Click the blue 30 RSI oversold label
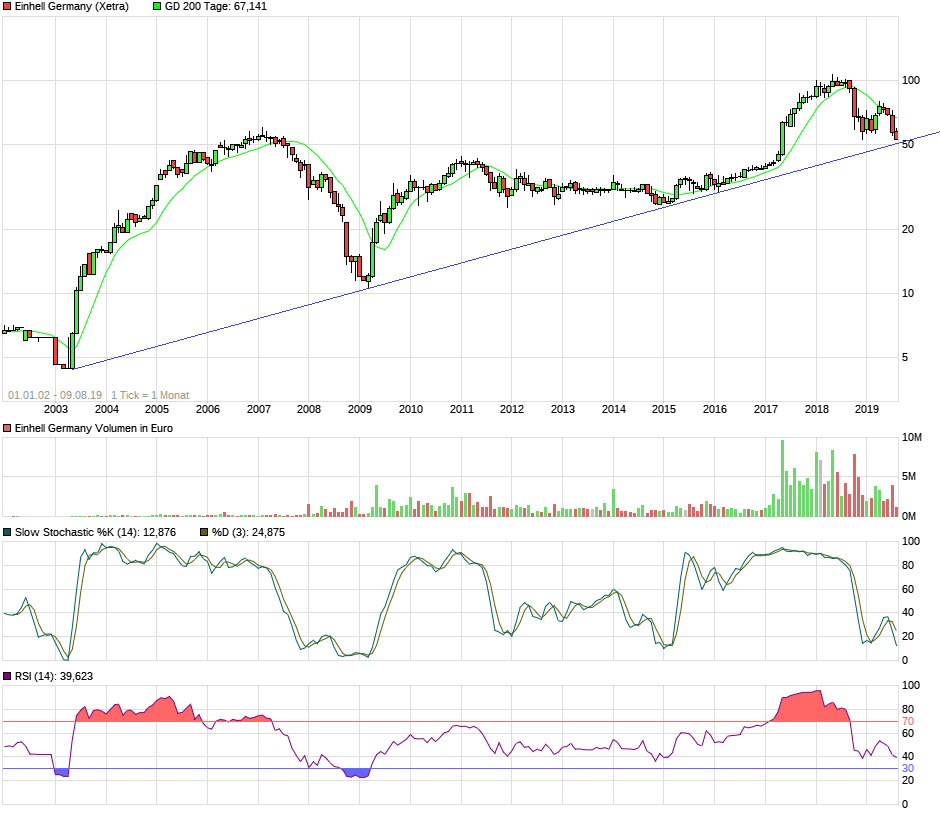The height and width of the screenshot is (814, 940). click(x=908, y=768)
